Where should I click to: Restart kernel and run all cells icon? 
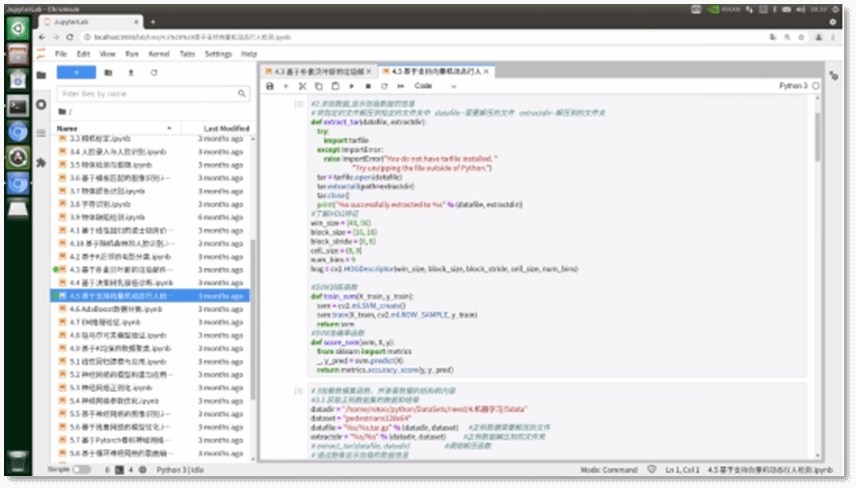coord(401,86)
